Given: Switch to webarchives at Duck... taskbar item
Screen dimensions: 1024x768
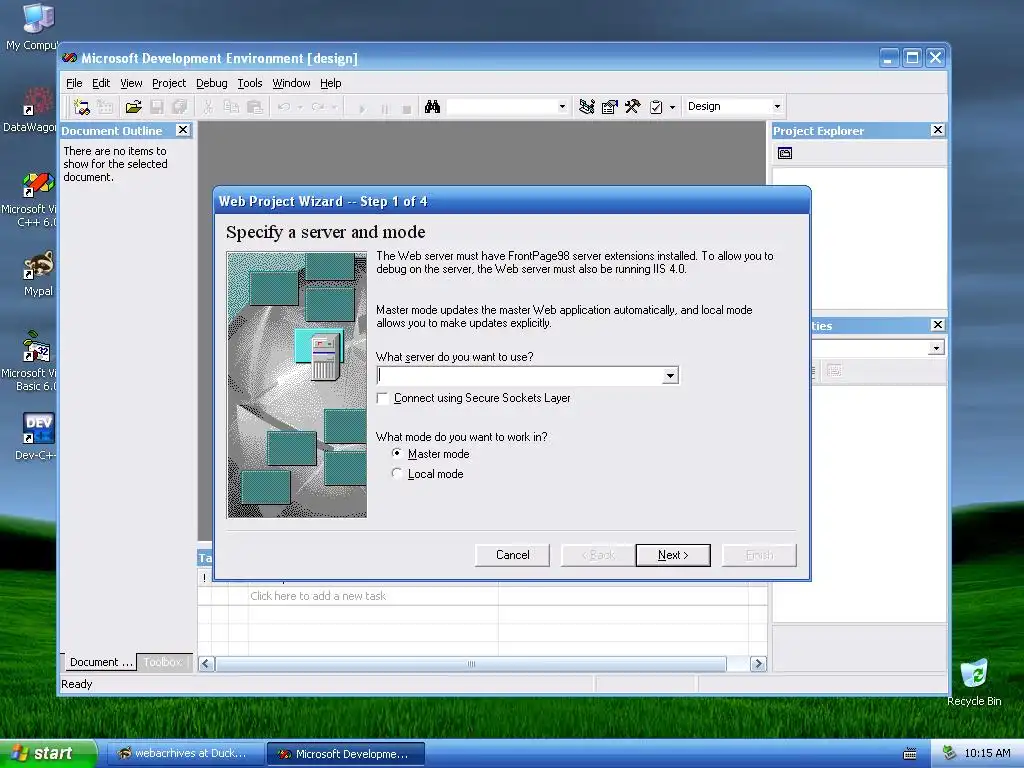Looking at the screenshot, I should point(185,754).
